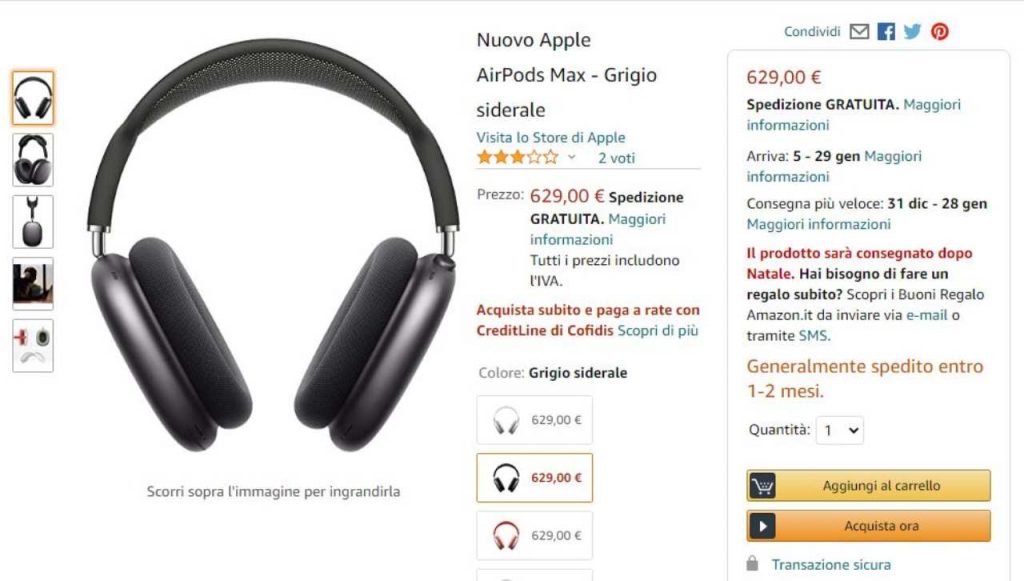Select the space gray color option
Image resolution: width=1024 pixels, height=581 pixels.
coord(535,478)
